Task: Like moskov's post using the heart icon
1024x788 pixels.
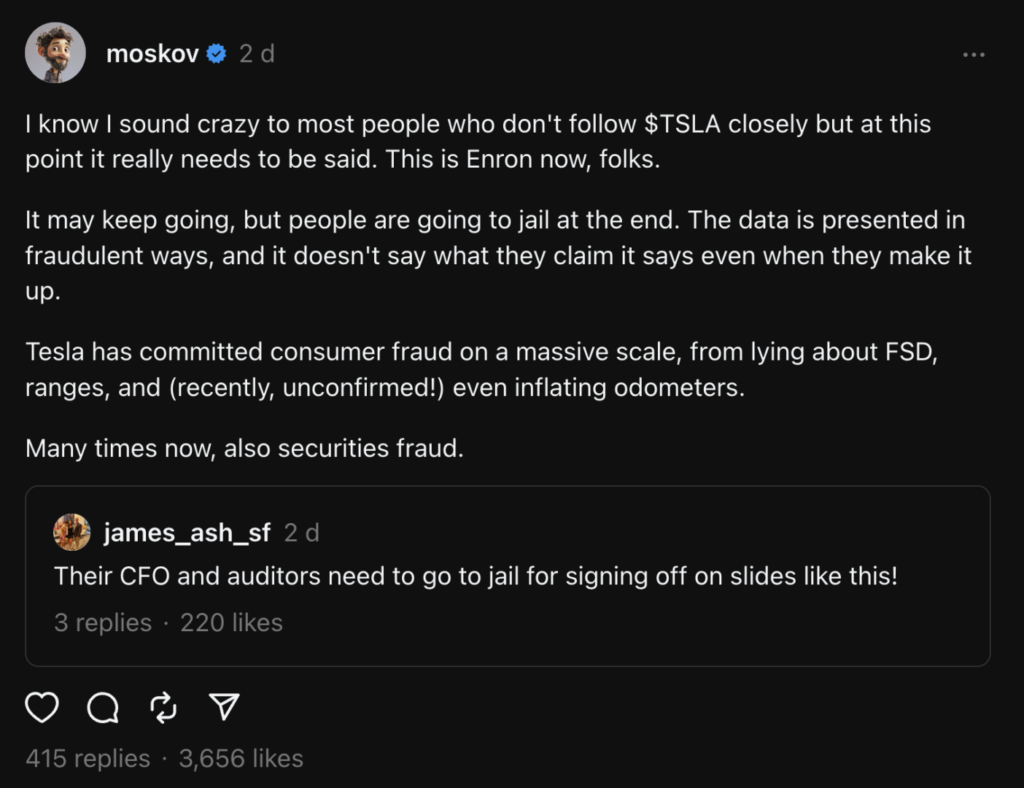Action: point(42,708)
